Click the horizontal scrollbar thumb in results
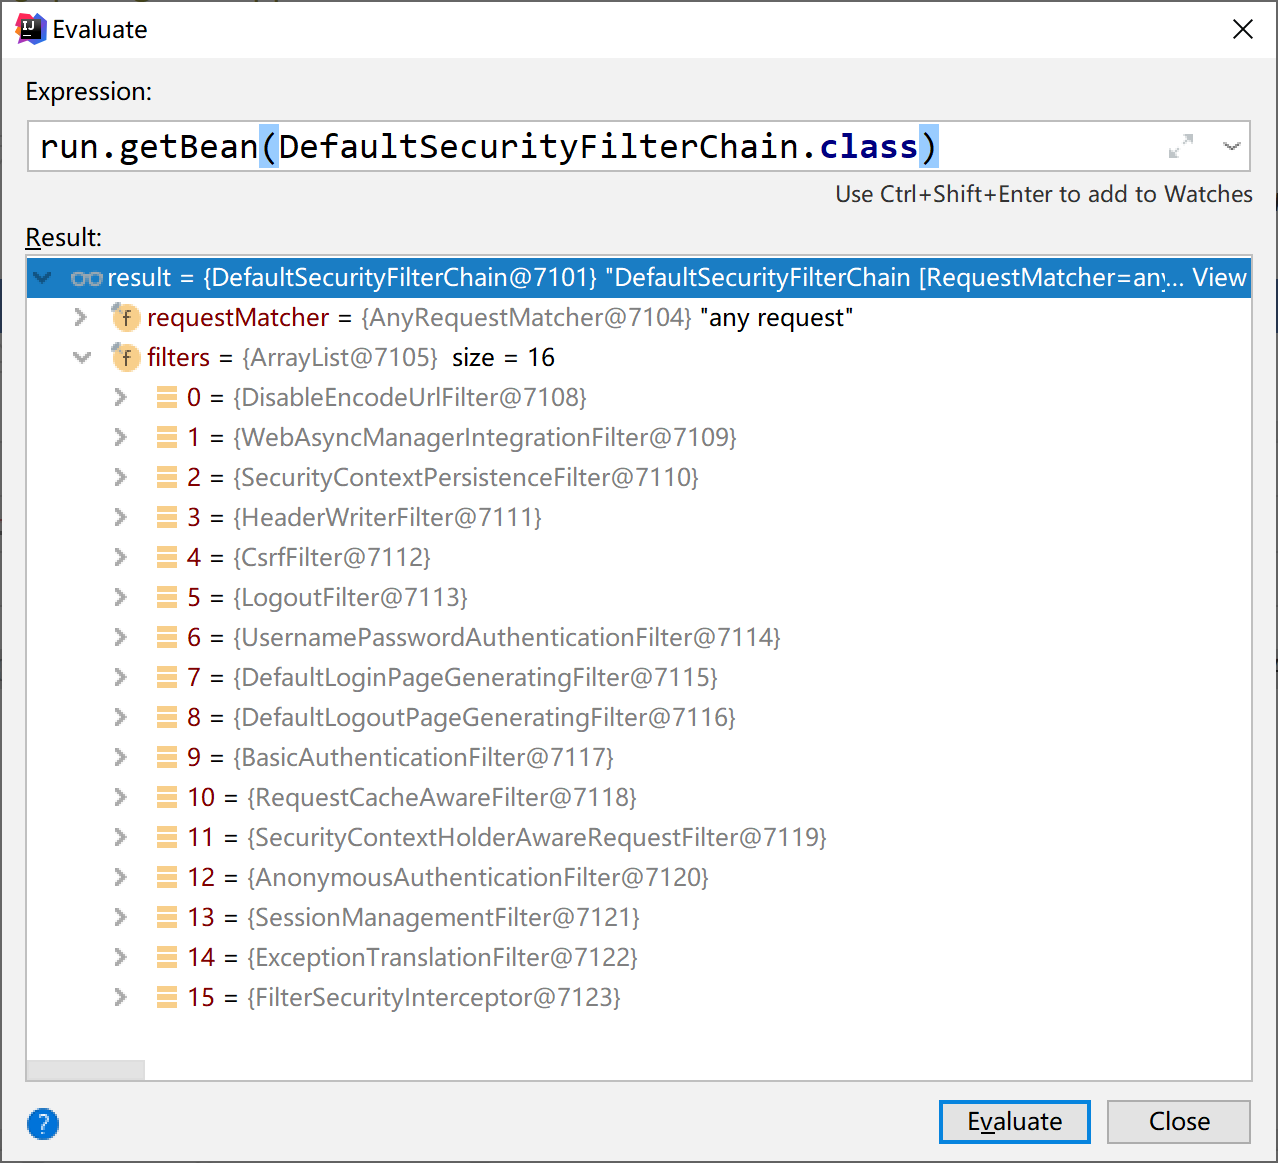The height and width of the screenshot is (1163, 1278). pos(86,1070)
